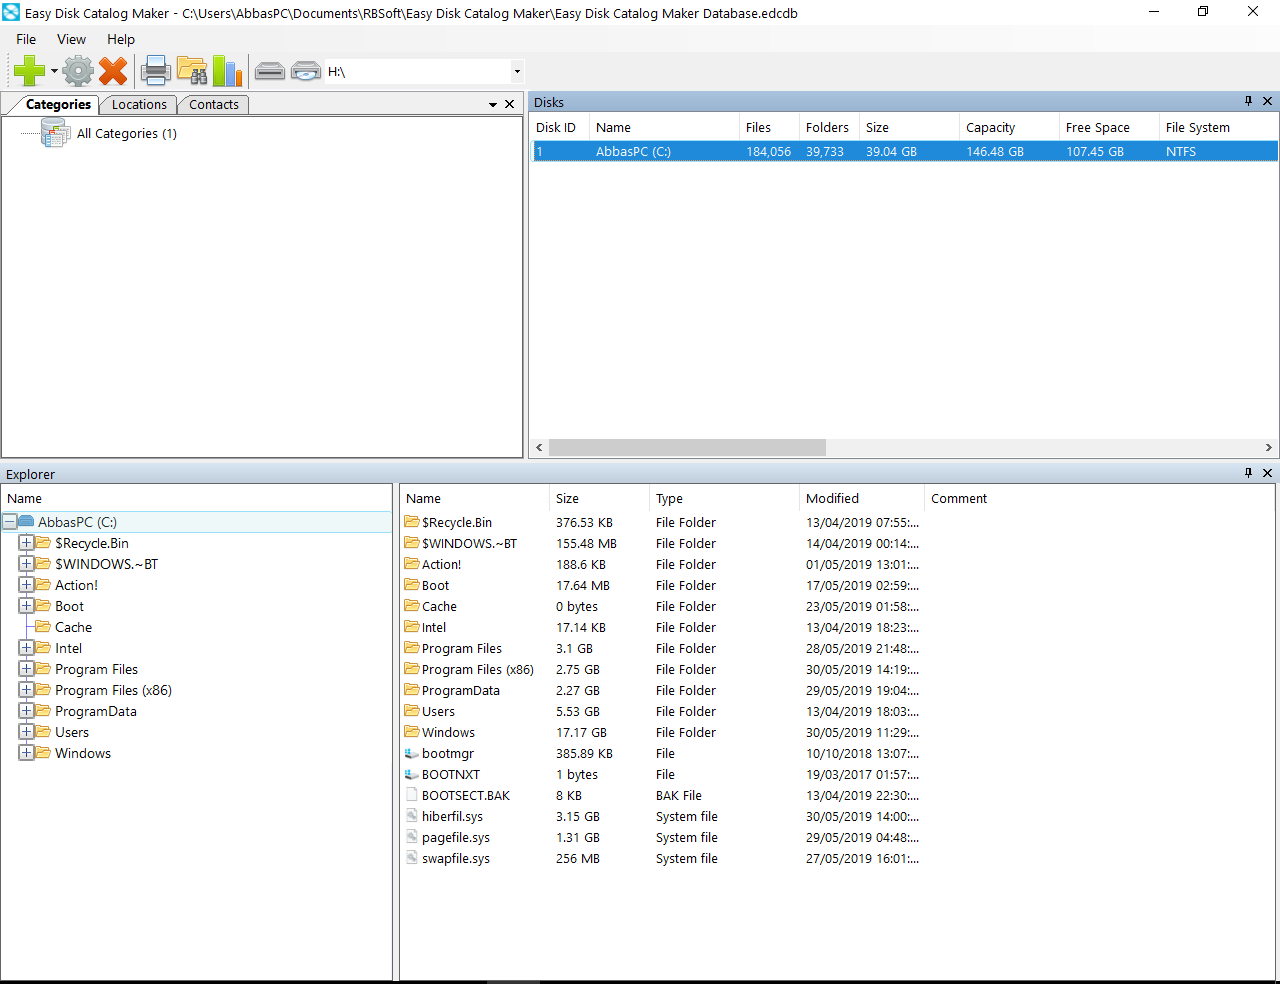Click the green plus Add disk icon
The width and height of the screenshot is (1280, 984).
click(29, 71)
